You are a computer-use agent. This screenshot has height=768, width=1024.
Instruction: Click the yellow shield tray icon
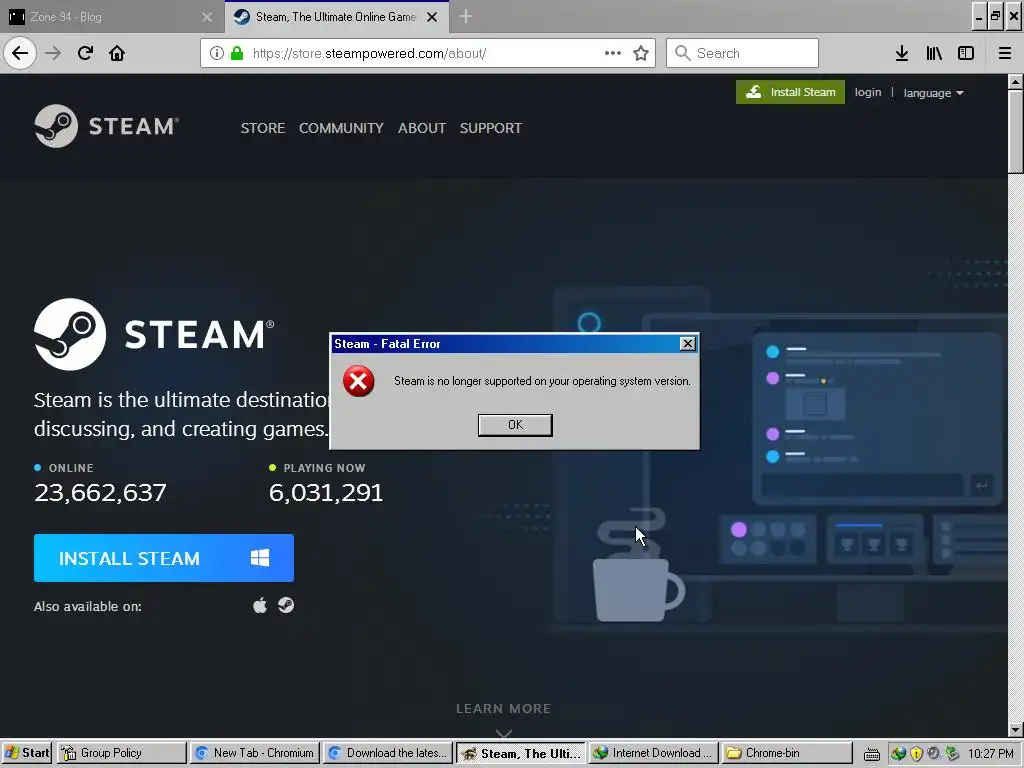[x=916, y=754]
